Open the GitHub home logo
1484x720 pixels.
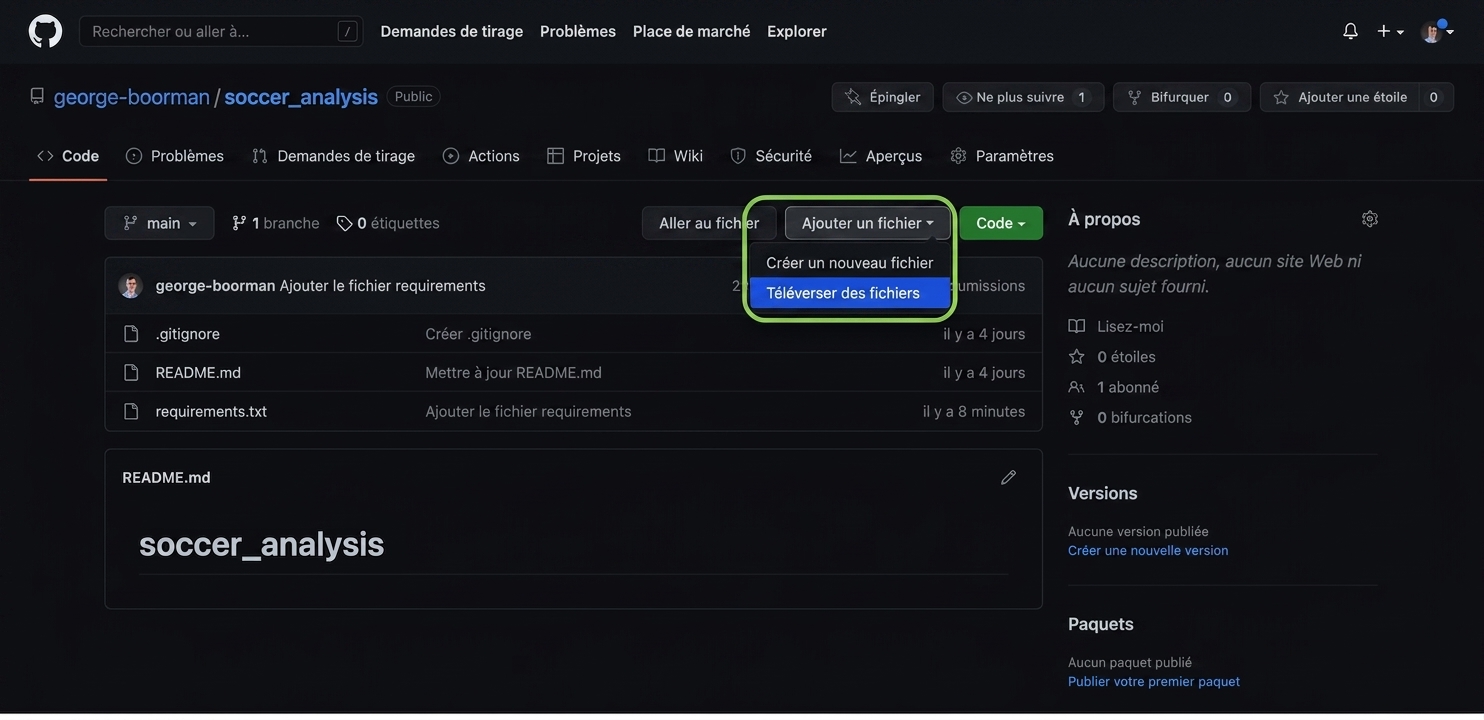coord(45,31)
